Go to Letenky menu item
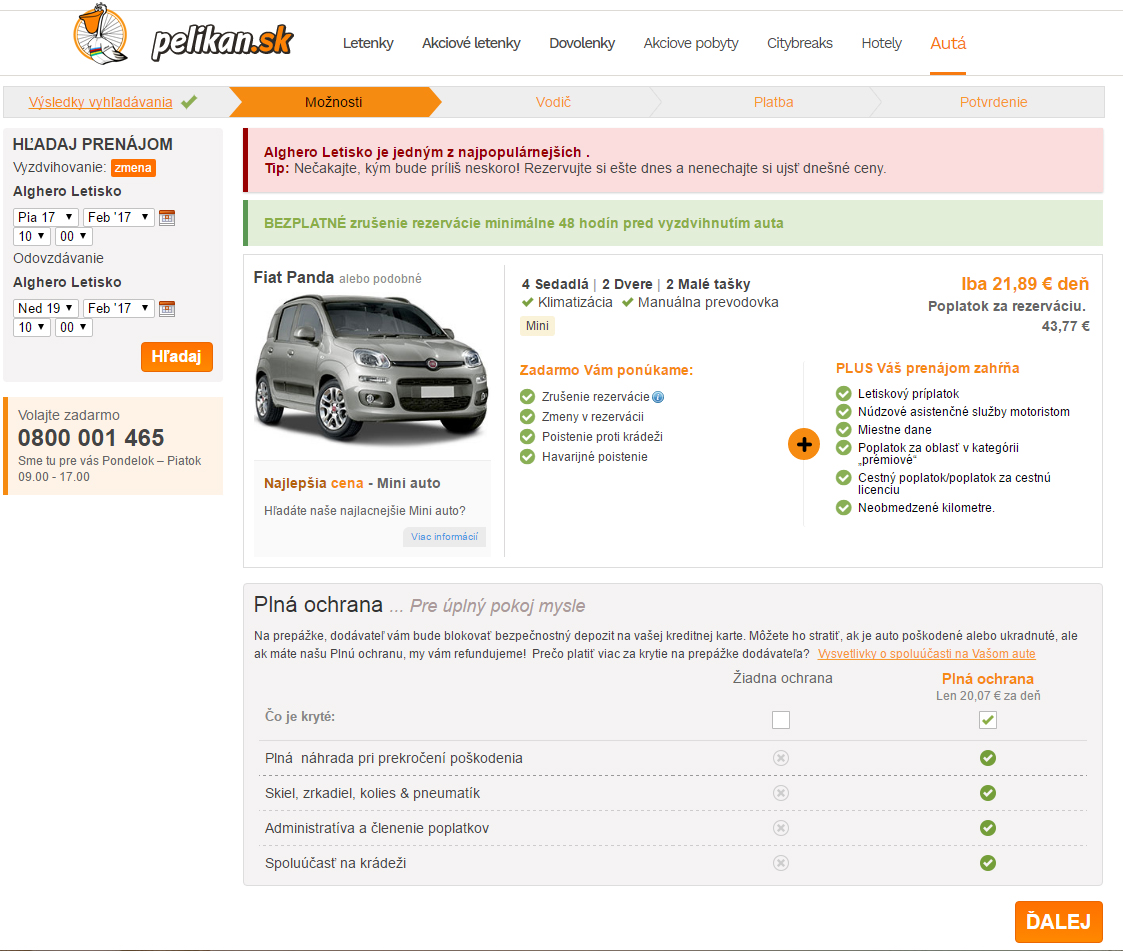The height and width of the screenshot is (951, 1123). 368,43
